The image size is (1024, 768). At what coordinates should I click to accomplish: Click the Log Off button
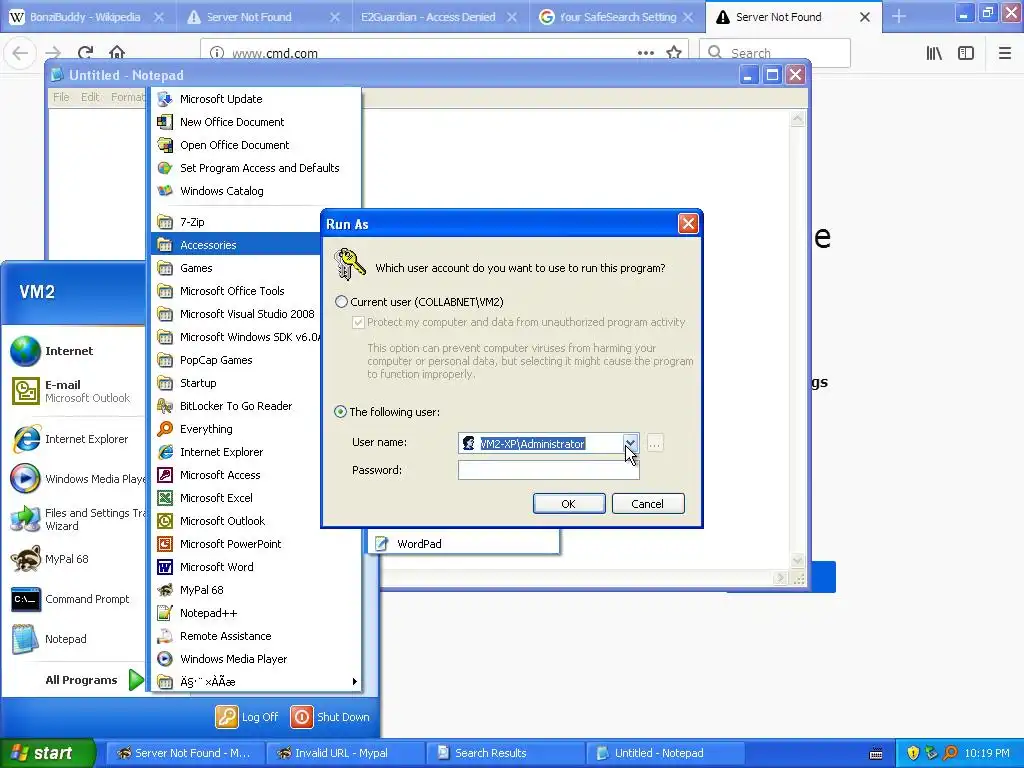click(247, 717)
